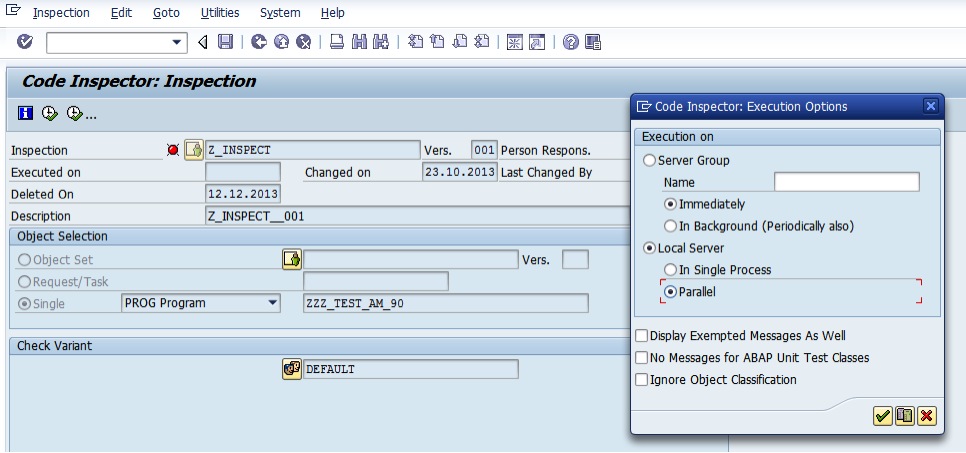Expand the PROG Program object type dropdown

click(273, 303)
